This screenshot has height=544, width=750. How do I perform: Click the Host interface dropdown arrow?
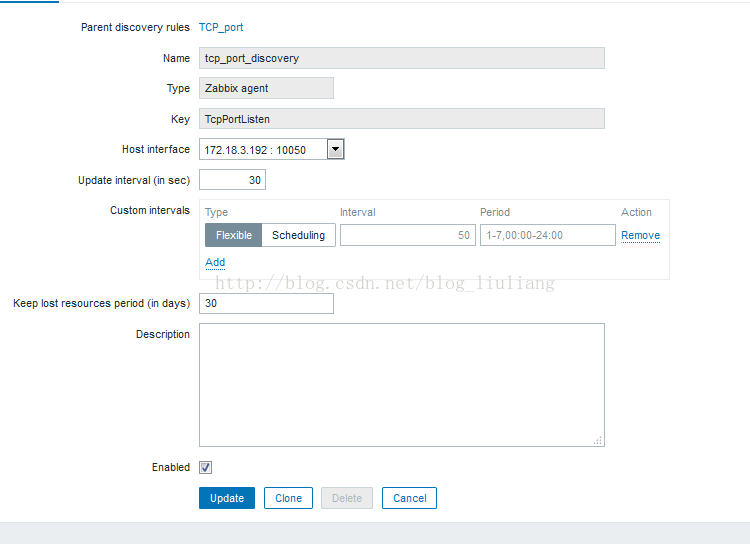336,149
